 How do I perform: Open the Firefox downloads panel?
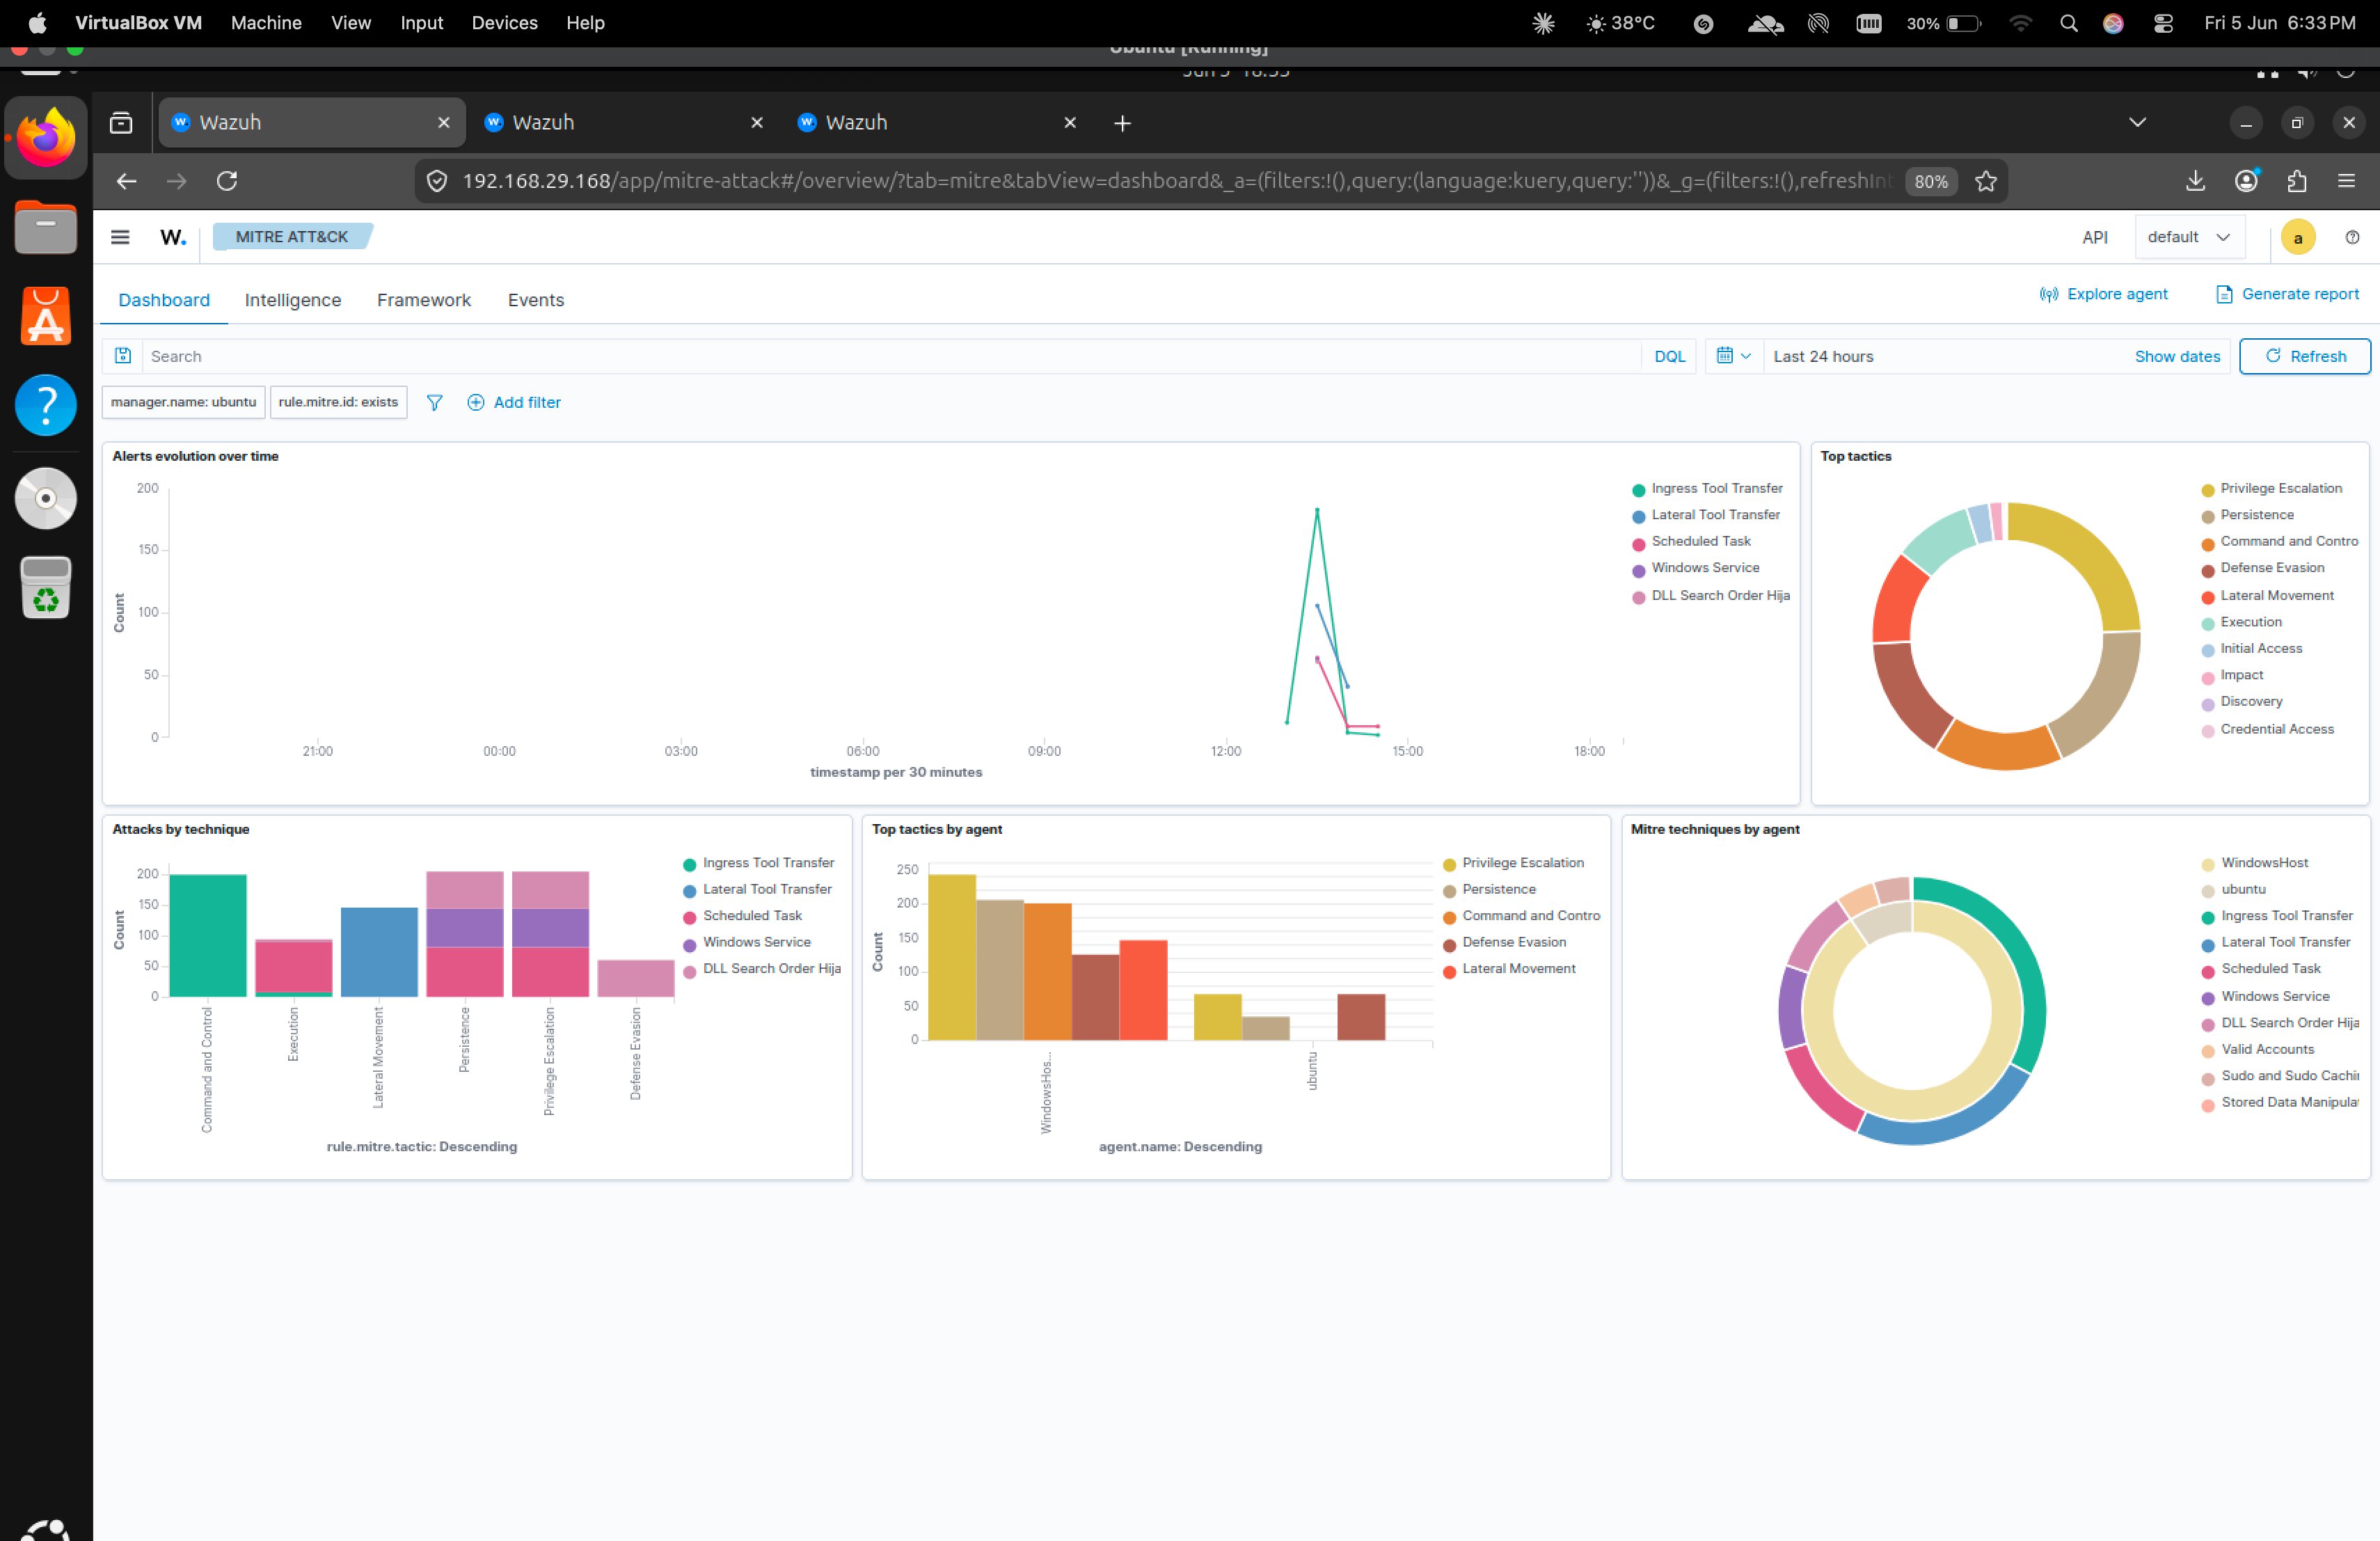[x=2195, y=181]
